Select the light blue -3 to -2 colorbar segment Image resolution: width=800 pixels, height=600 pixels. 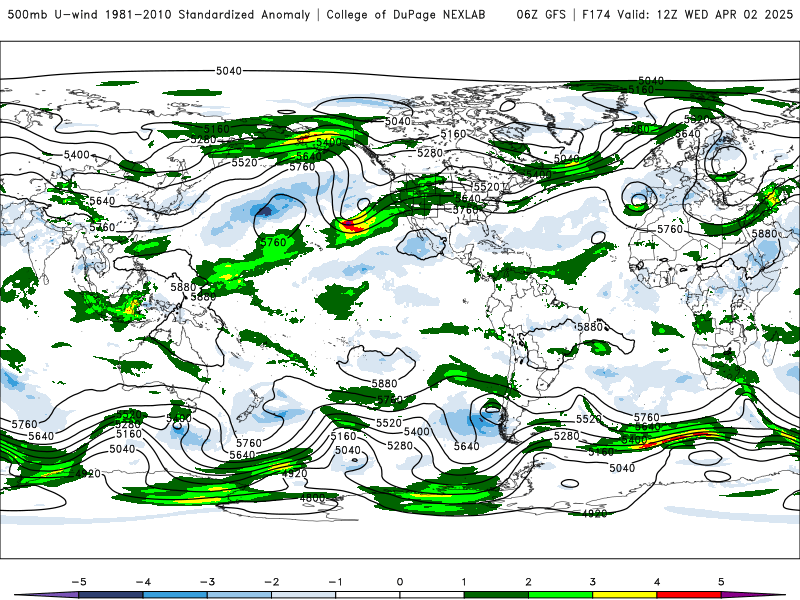[239, 595]
